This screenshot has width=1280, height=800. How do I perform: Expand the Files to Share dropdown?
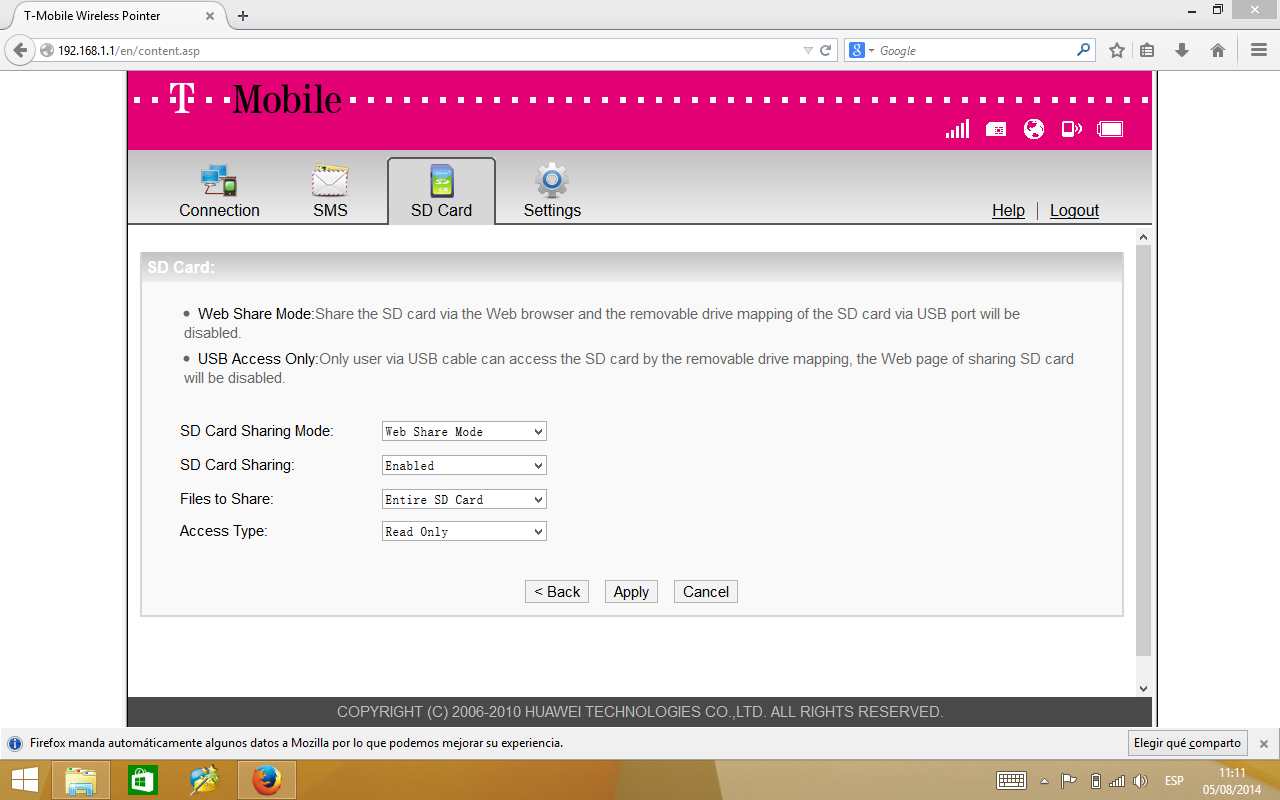pos(464,500)
